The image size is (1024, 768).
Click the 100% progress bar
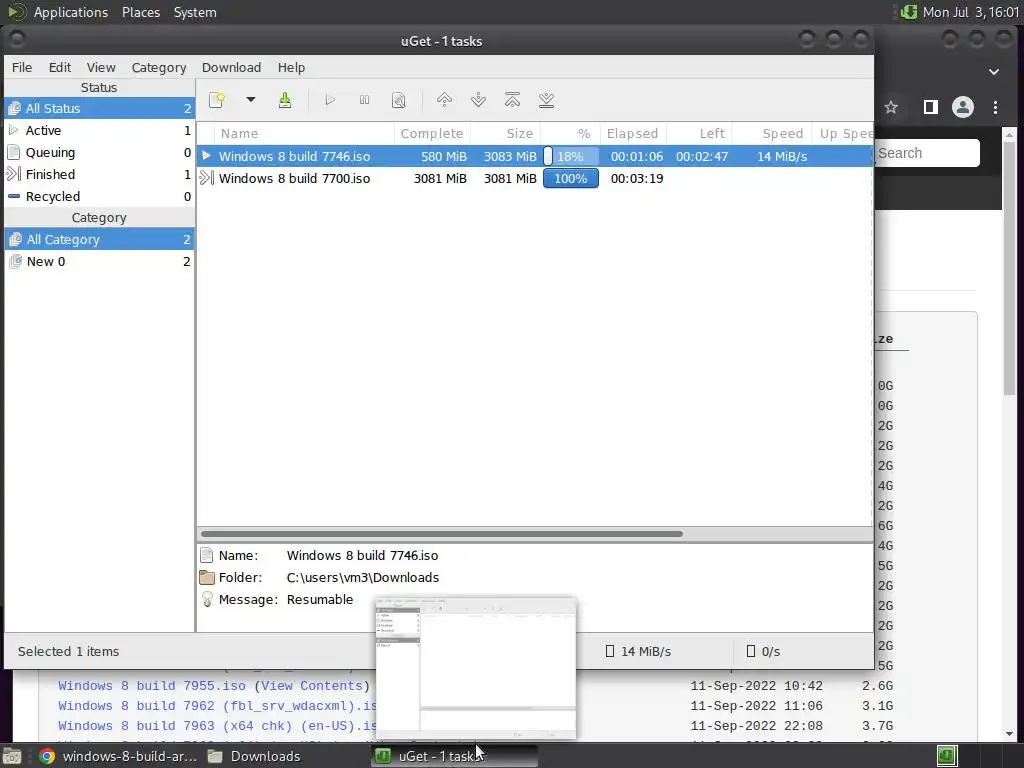coord(571,178)
